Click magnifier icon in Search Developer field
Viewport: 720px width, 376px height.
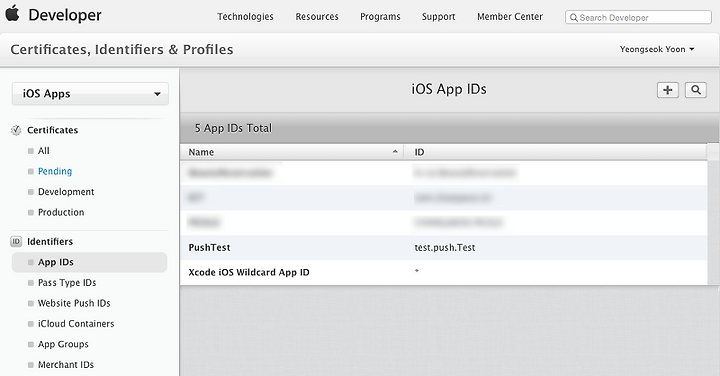pyautogui.click(x=574, y=18)
